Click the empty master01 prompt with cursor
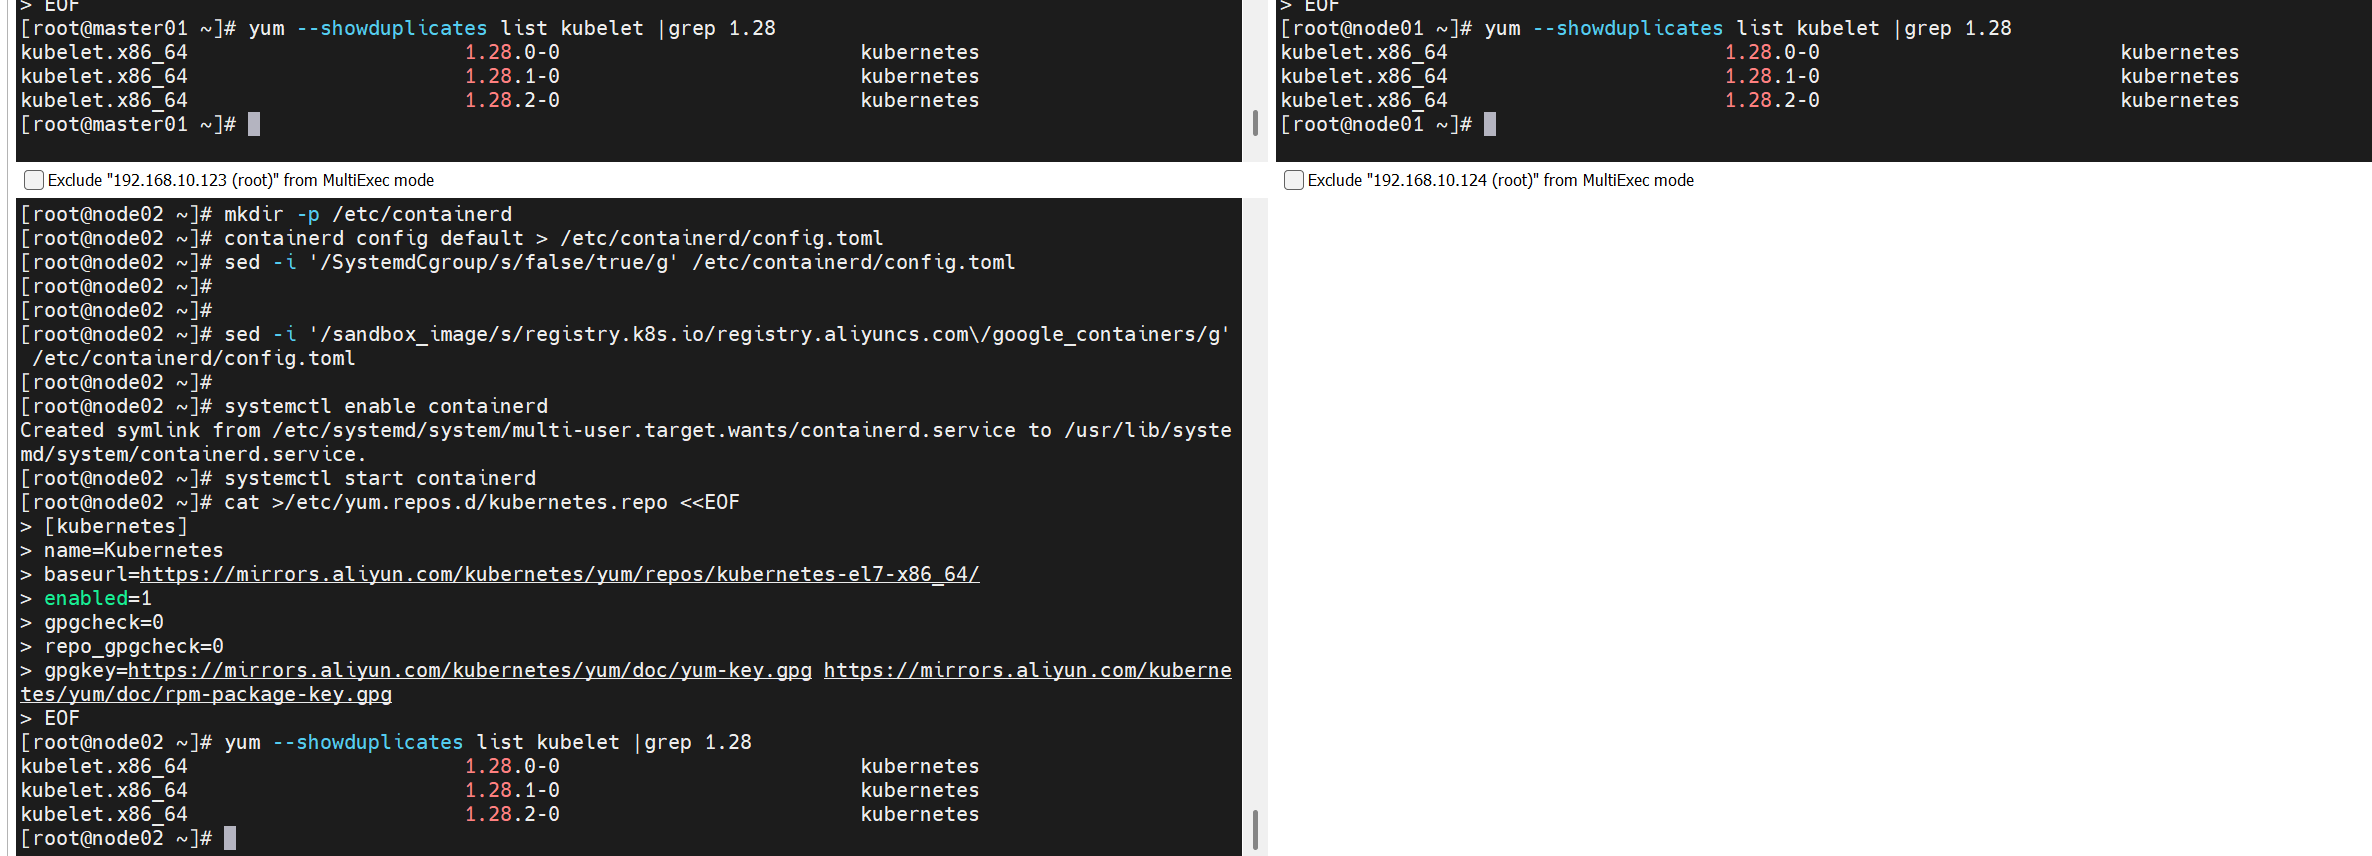The image size is (2372, 856). point(140,124)
